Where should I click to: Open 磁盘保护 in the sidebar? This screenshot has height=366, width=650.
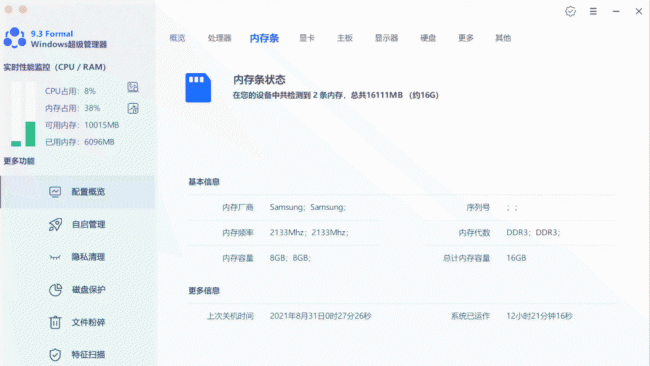(78, 289)
